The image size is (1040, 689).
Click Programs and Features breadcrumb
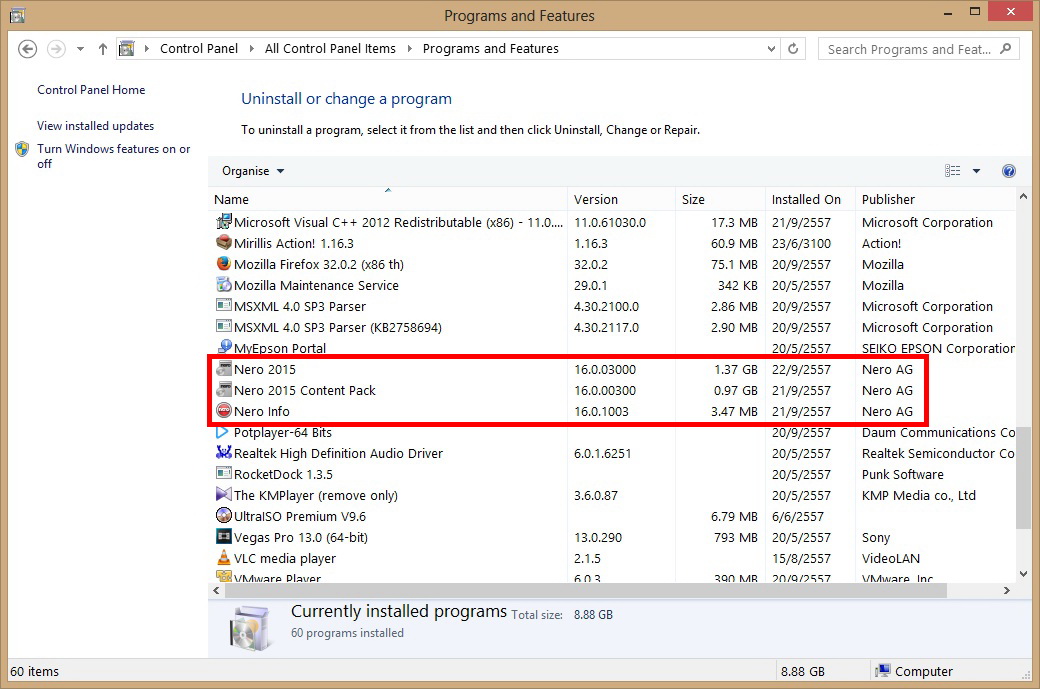(x=490, y=48)
